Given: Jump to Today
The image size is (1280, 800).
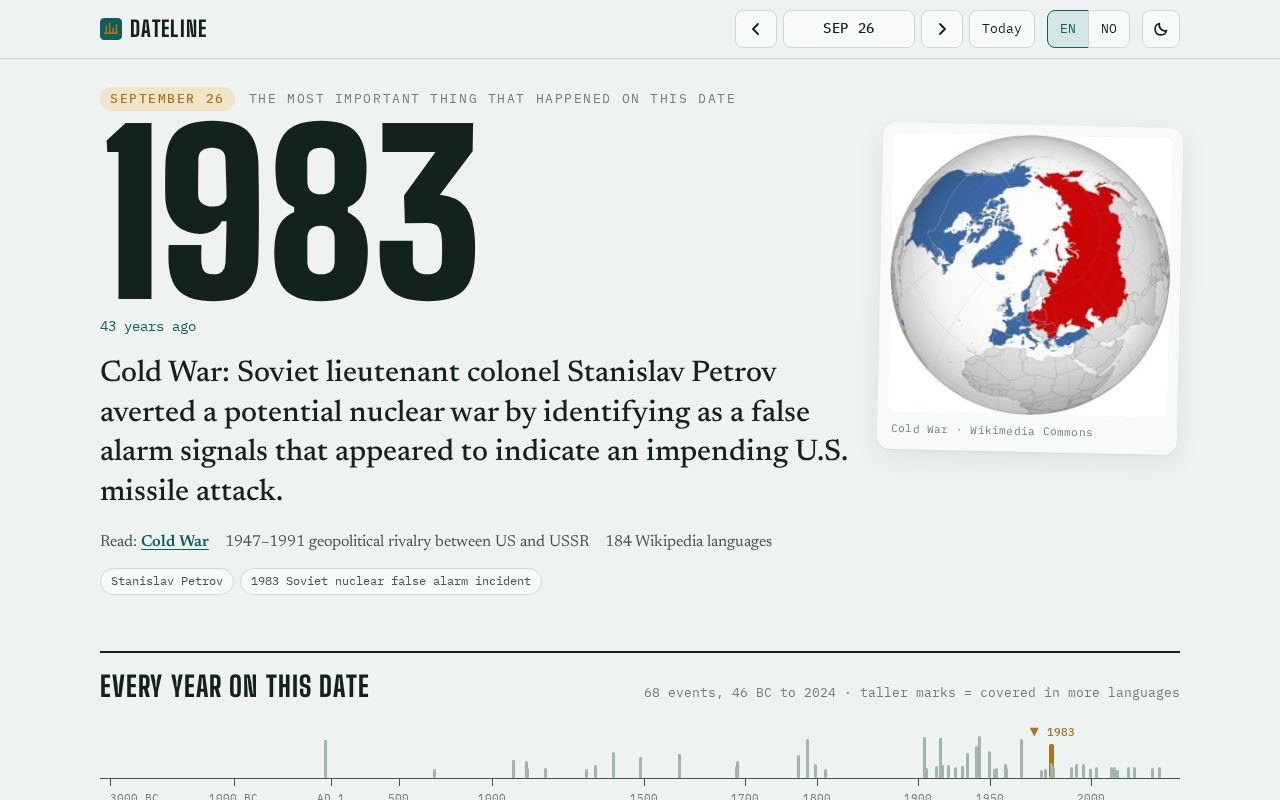Looking at the screenshot, I should tap(1002, 29).
